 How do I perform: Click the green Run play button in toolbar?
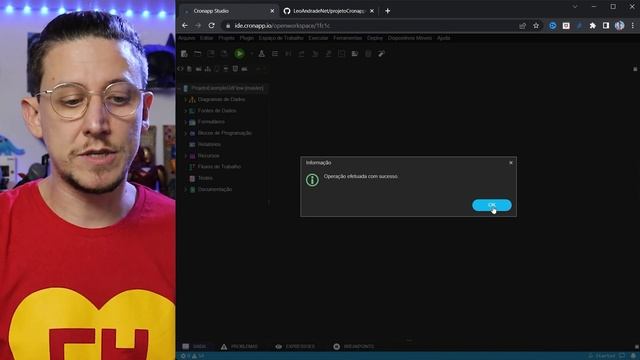coord(240,53)
